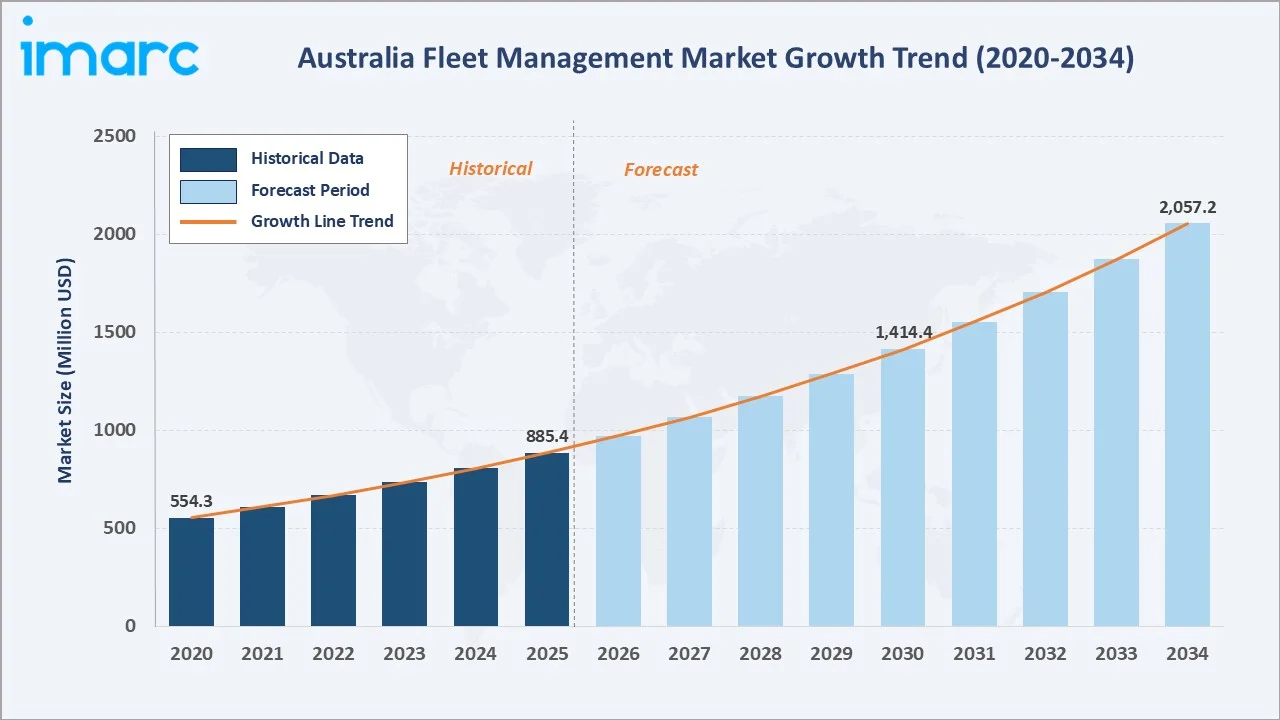This screenshot has width=1280, height=720.
Task: Click the 2025 x-axis label
Action: tap(547, 654)
